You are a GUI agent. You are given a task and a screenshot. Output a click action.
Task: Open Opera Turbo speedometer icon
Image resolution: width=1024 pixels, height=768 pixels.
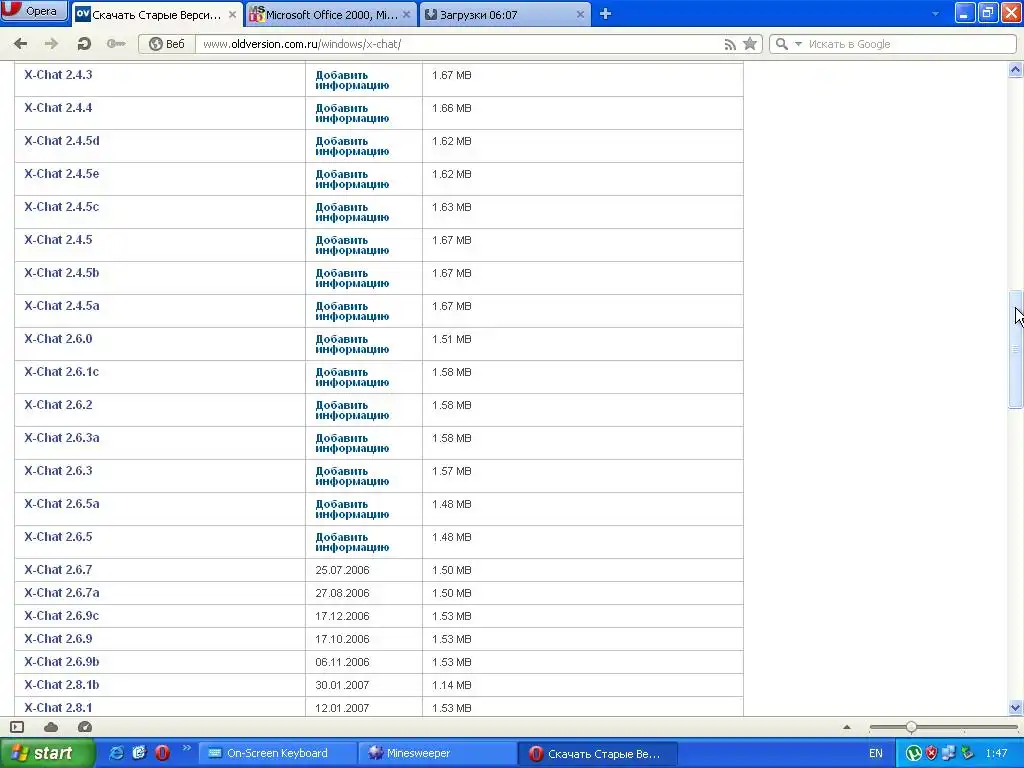point(85,727)
